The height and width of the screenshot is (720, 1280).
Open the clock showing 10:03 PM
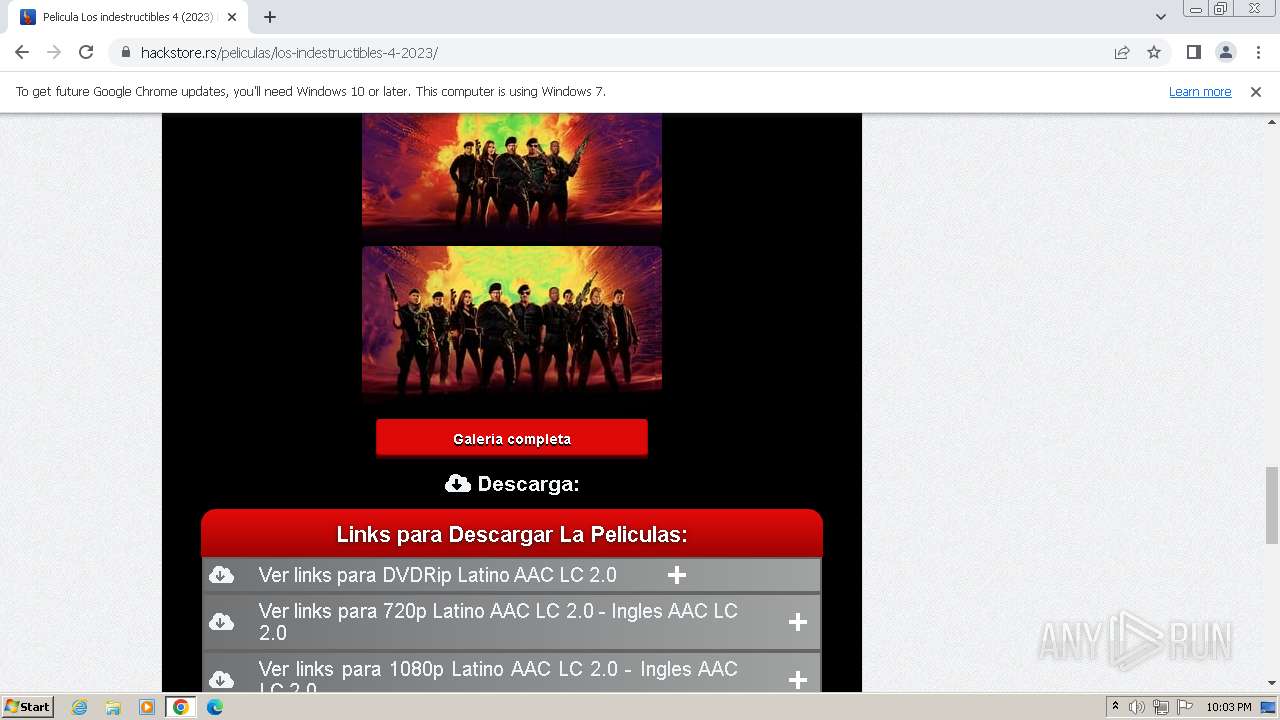pos(1229,707)
